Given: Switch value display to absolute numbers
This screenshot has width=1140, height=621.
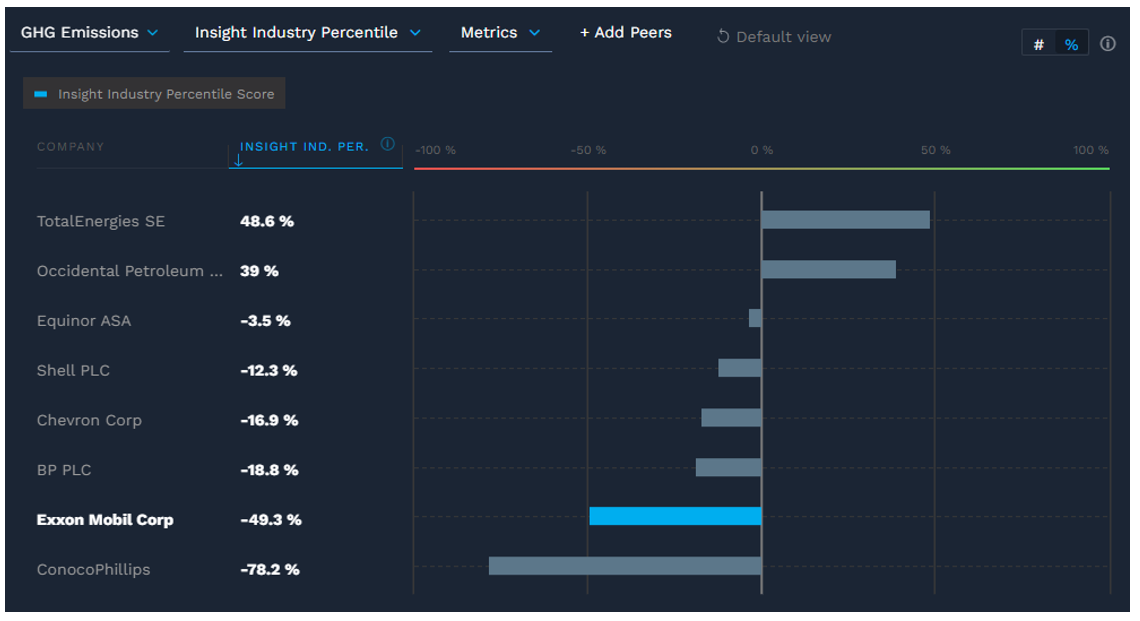Looking at the screenshot, I should pos(1037,43).
